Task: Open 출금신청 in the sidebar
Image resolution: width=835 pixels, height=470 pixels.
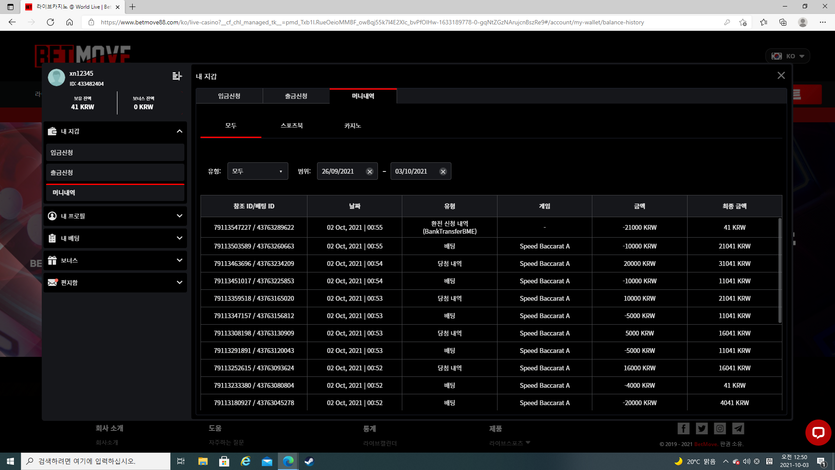Action: (115, 173)
